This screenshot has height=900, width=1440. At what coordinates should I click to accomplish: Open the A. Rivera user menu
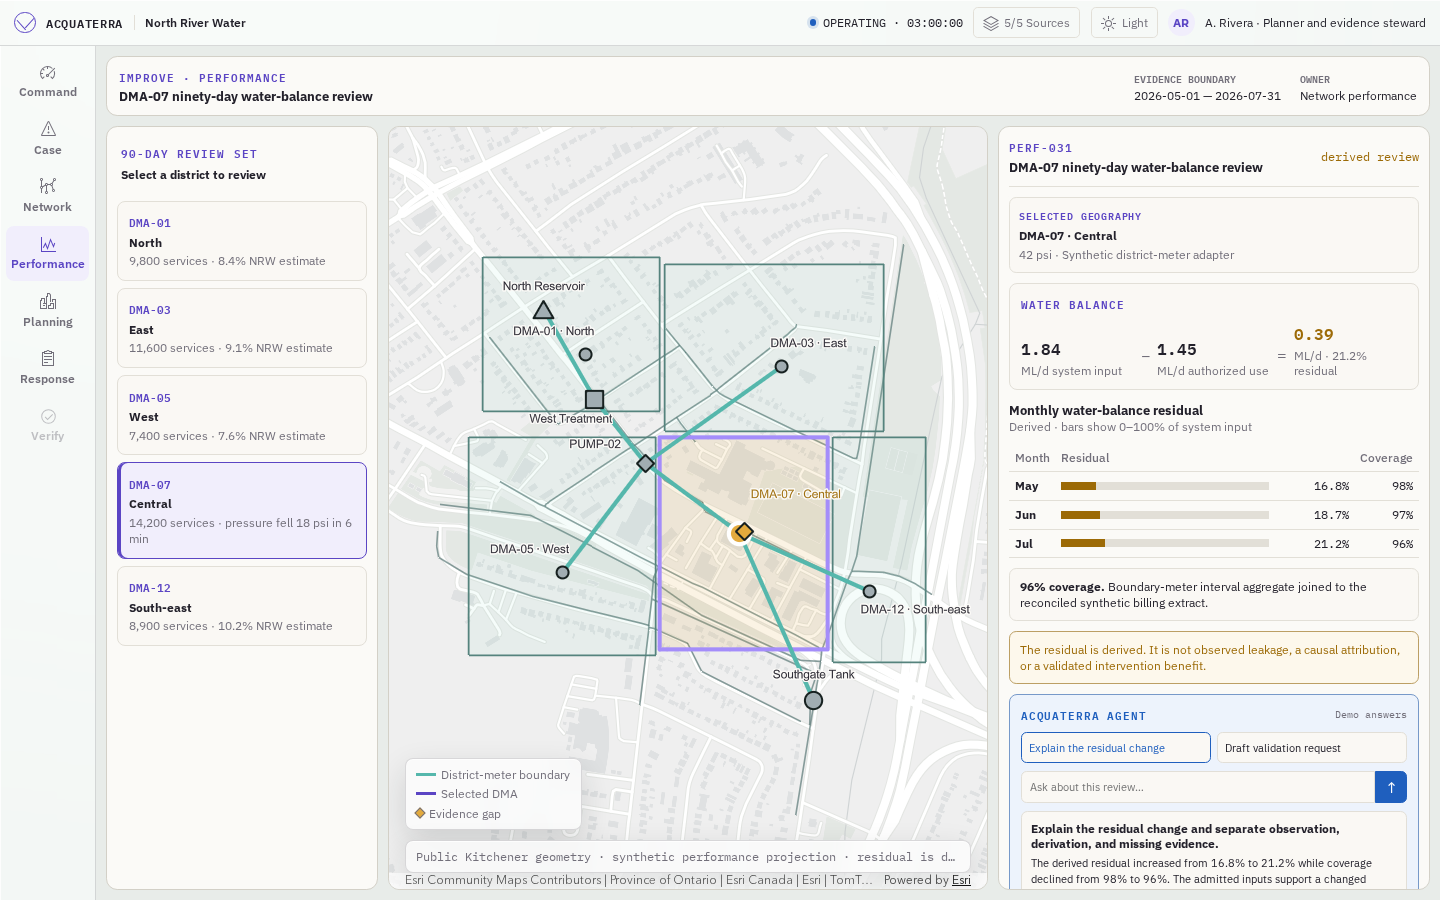(1298, 23)
